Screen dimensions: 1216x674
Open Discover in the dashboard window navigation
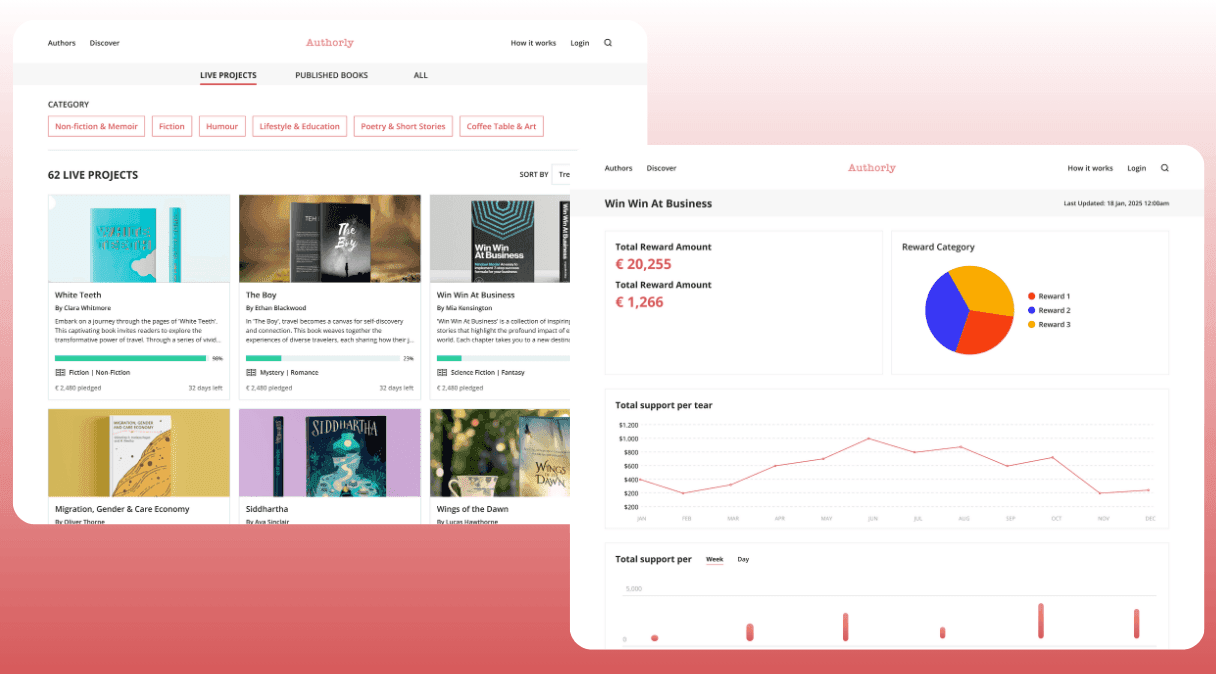[x=661, y=168]
